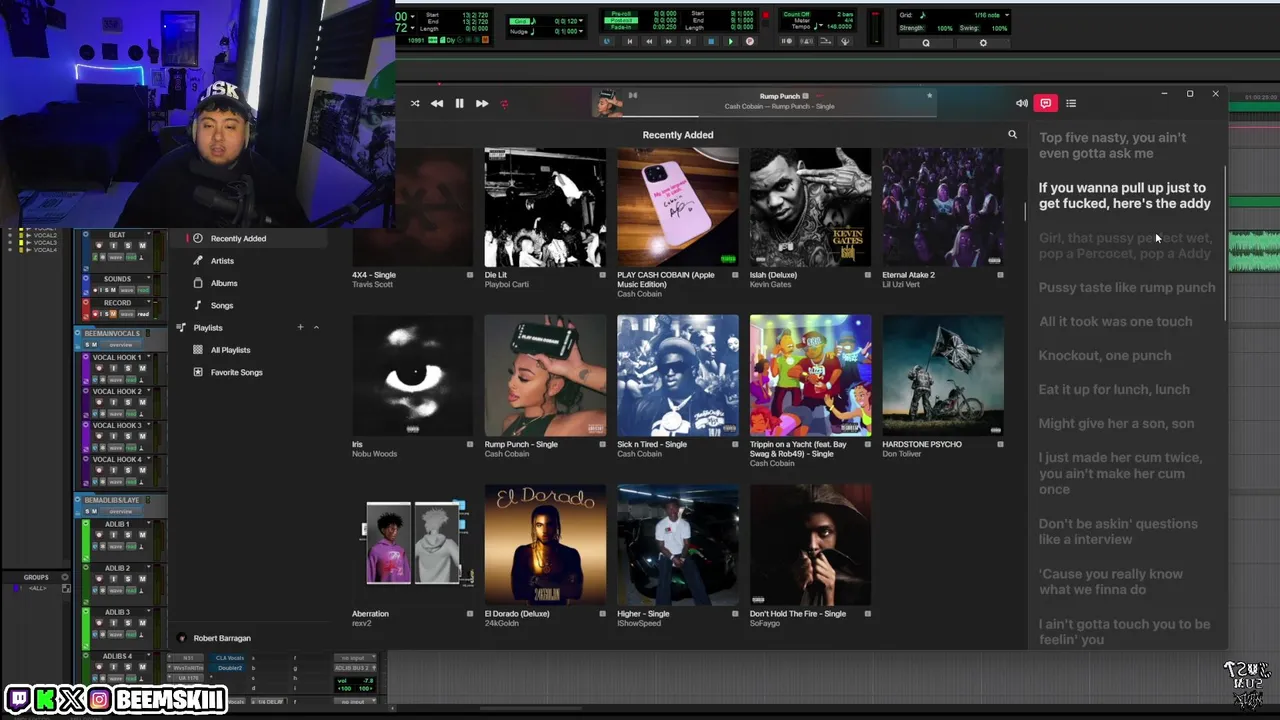Open quantize settings gear button
This screenshot has height=720, width=1280.
(983, 43)
